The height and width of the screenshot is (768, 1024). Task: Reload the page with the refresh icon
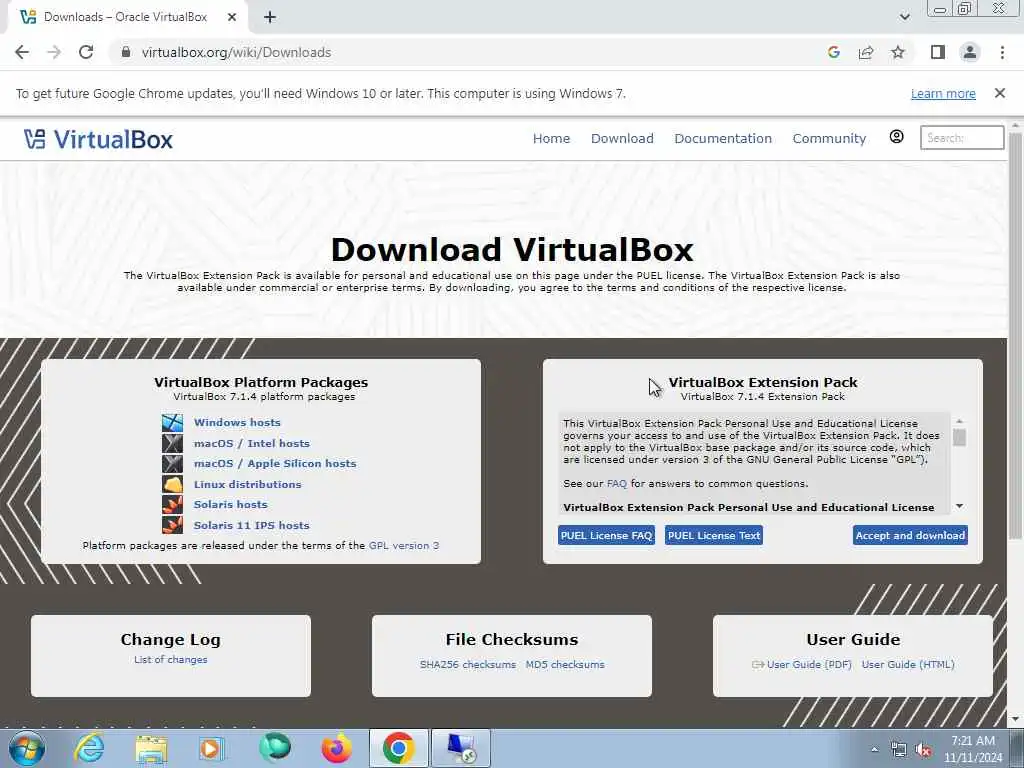(86, 52)
